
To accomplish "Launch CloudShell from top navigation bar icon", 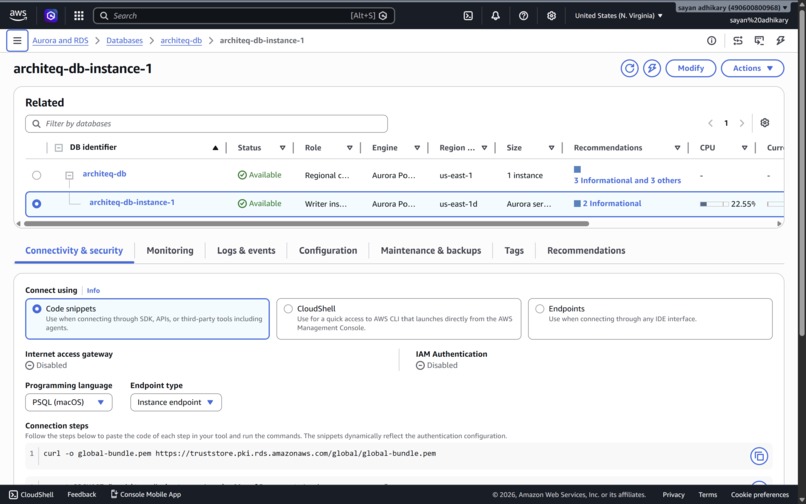I will coord(468,15).
